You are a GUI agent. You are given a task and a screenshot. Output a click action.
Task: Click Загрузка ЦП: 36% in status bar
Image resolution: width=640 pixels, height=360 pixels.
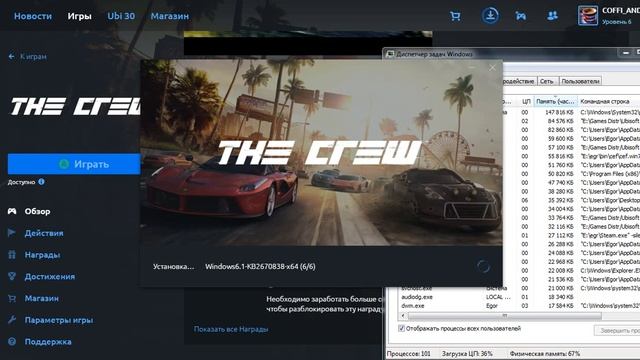pyautogui.click(x=467, y=353)
